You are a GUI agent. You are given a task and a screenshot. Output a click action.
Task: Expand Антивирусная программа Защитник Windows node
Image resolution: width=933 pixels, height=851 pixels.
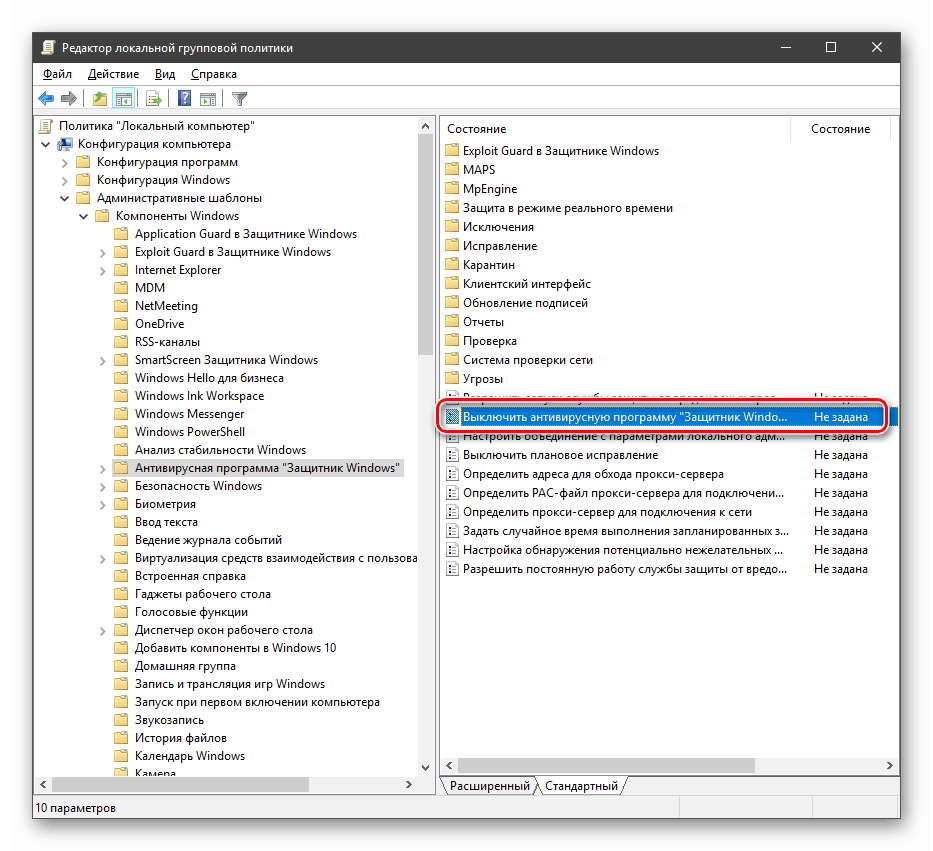click(102, 469)
